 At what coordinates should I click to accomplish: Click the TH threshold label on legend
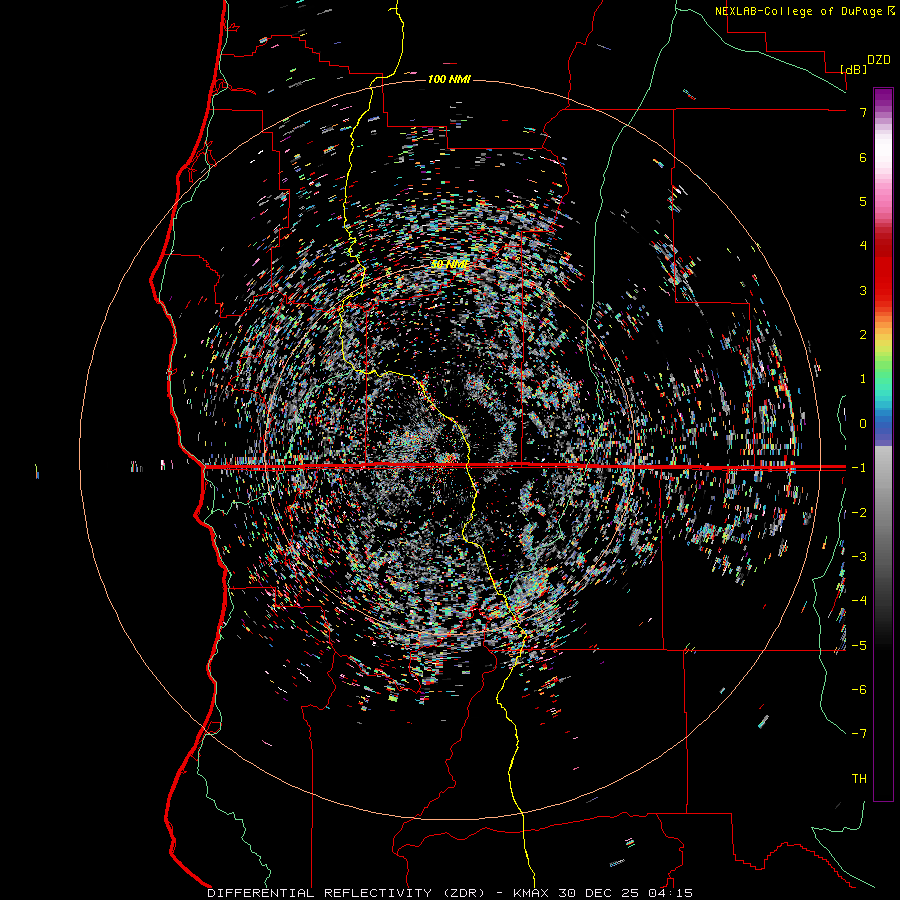point(859,779)
